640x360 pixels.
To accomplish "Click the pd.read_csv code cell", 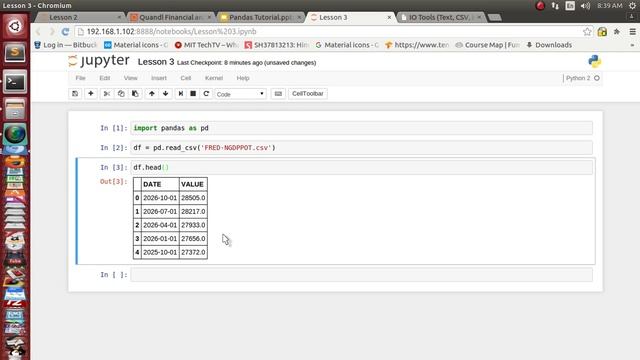I will (x=362, y=148).
